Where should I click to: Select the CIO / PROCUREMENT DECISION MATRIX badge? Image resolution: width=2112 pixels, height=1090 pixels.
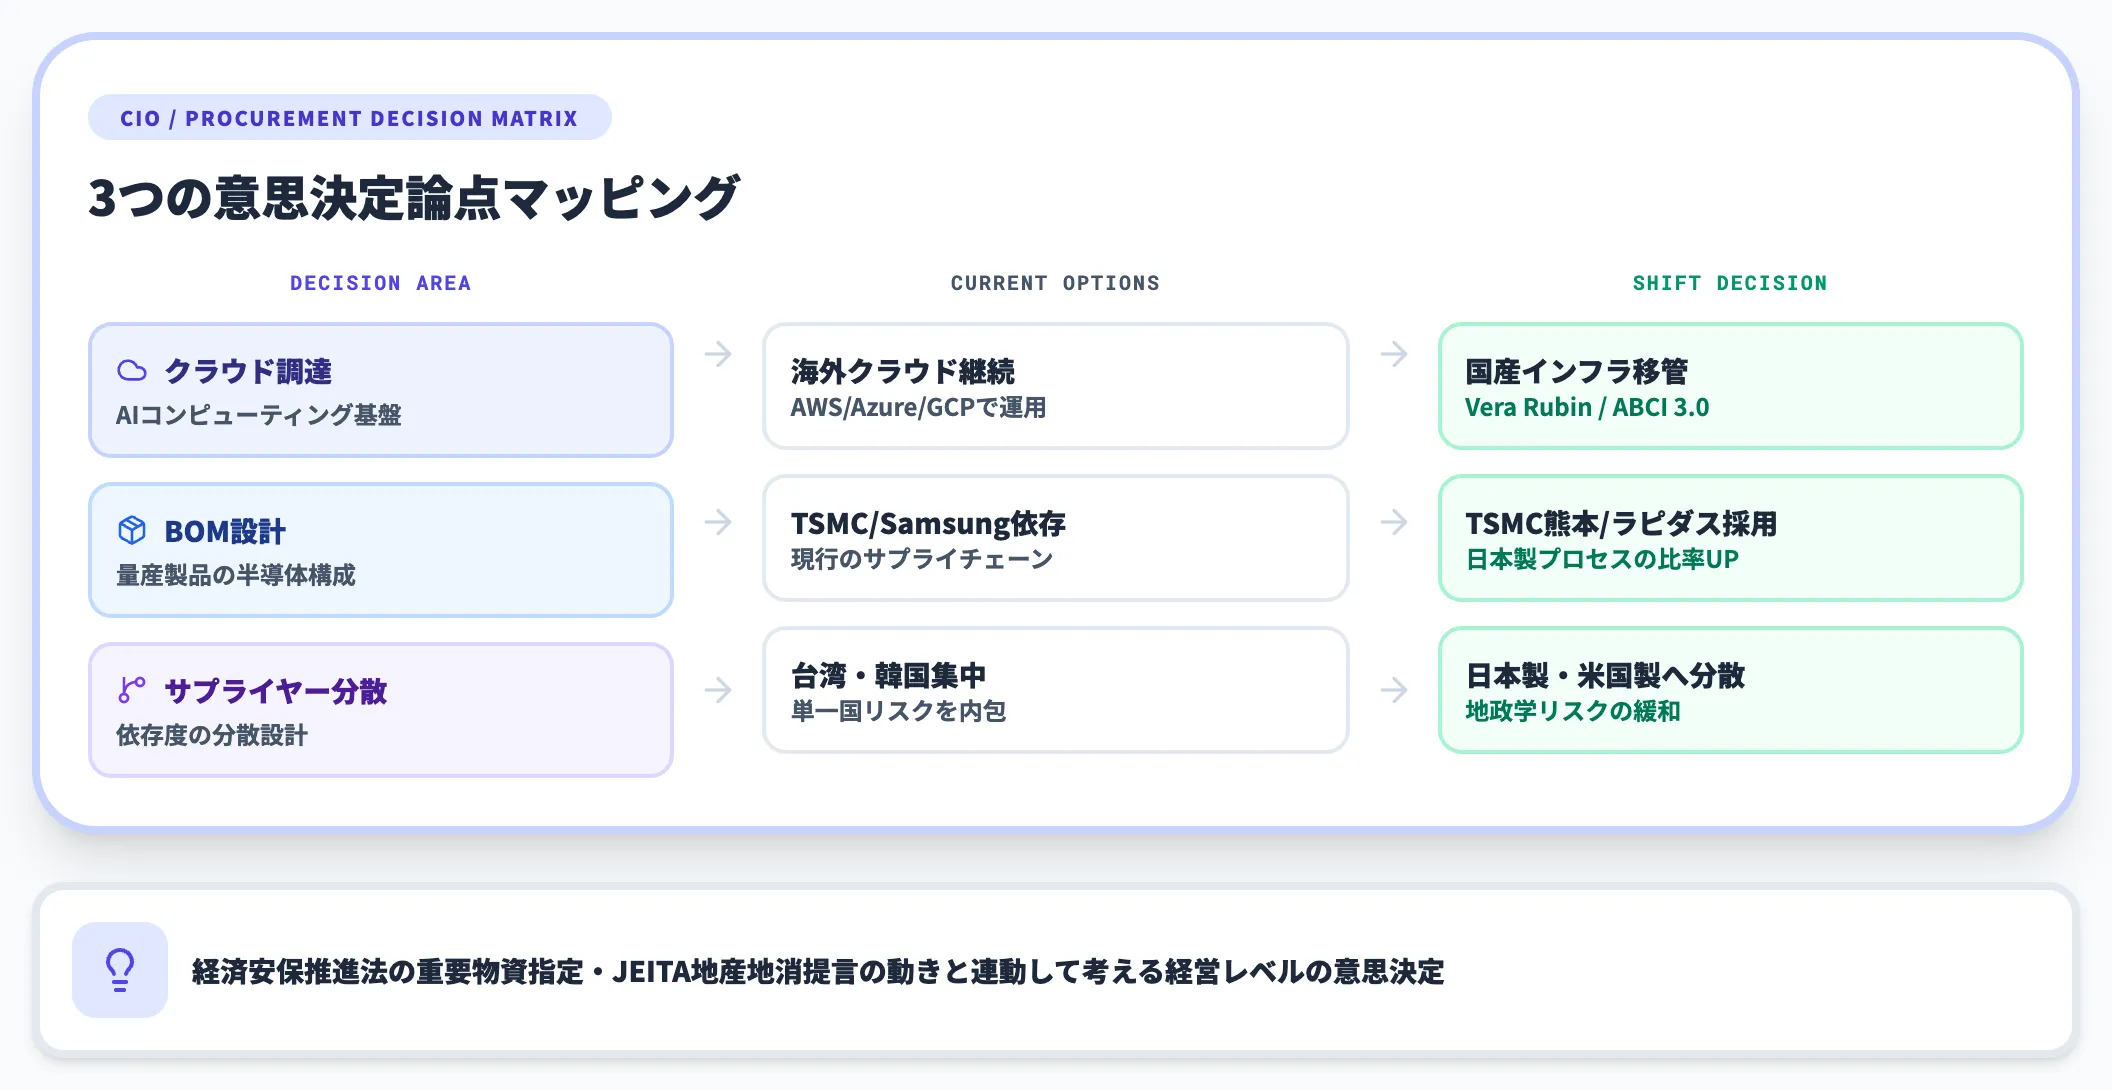350,118
